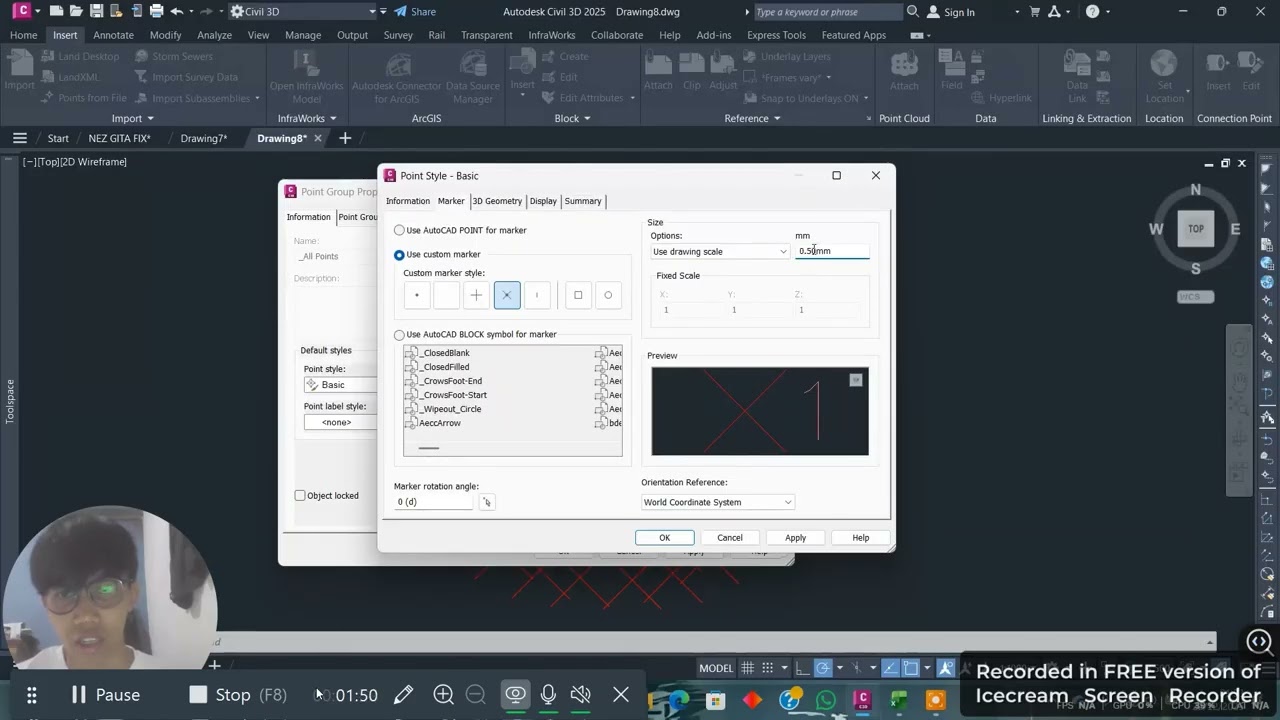
Task: Click the Marker rotation angle field
Action: click(x=435, y=502)
